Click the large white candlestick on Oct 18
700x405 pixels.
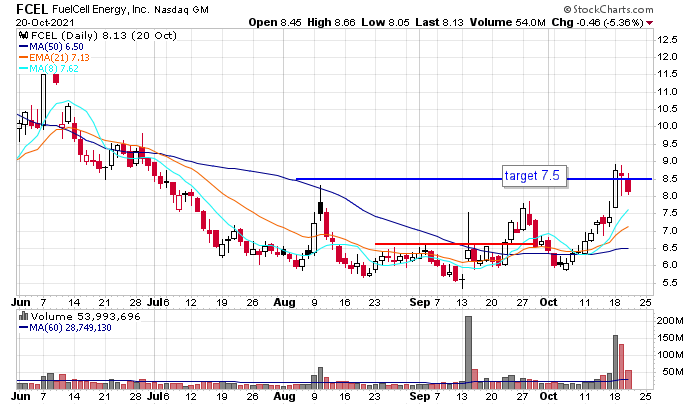615,188
